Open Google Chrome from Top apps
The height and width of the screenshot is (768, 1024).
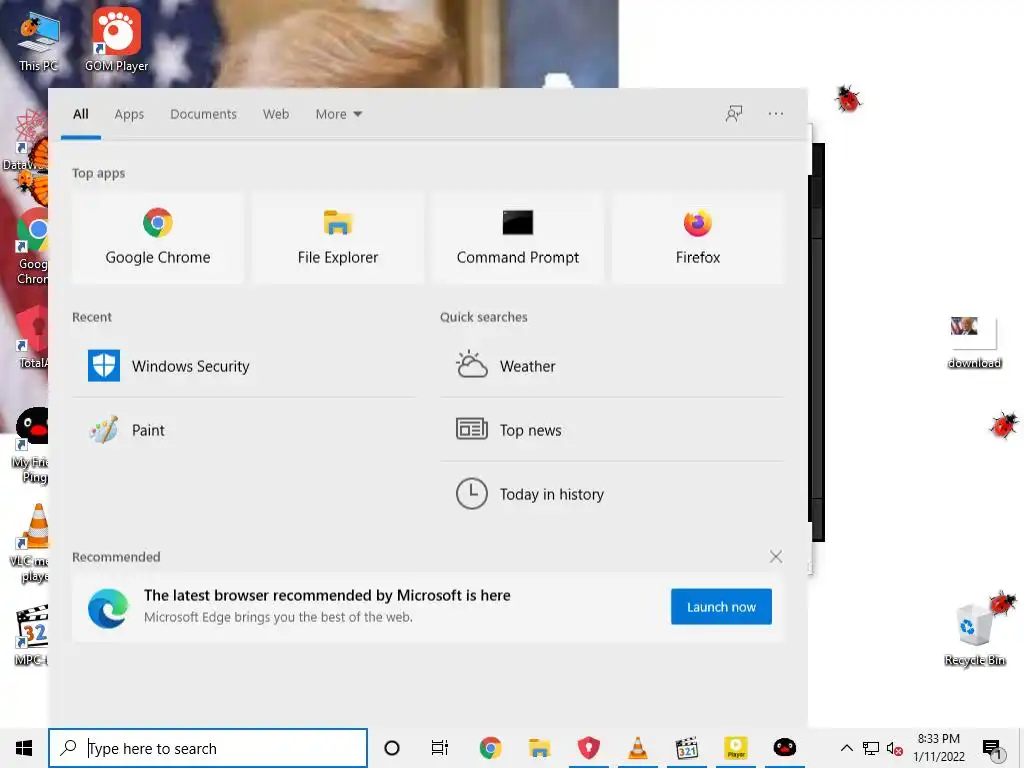[x=157, y=238]
